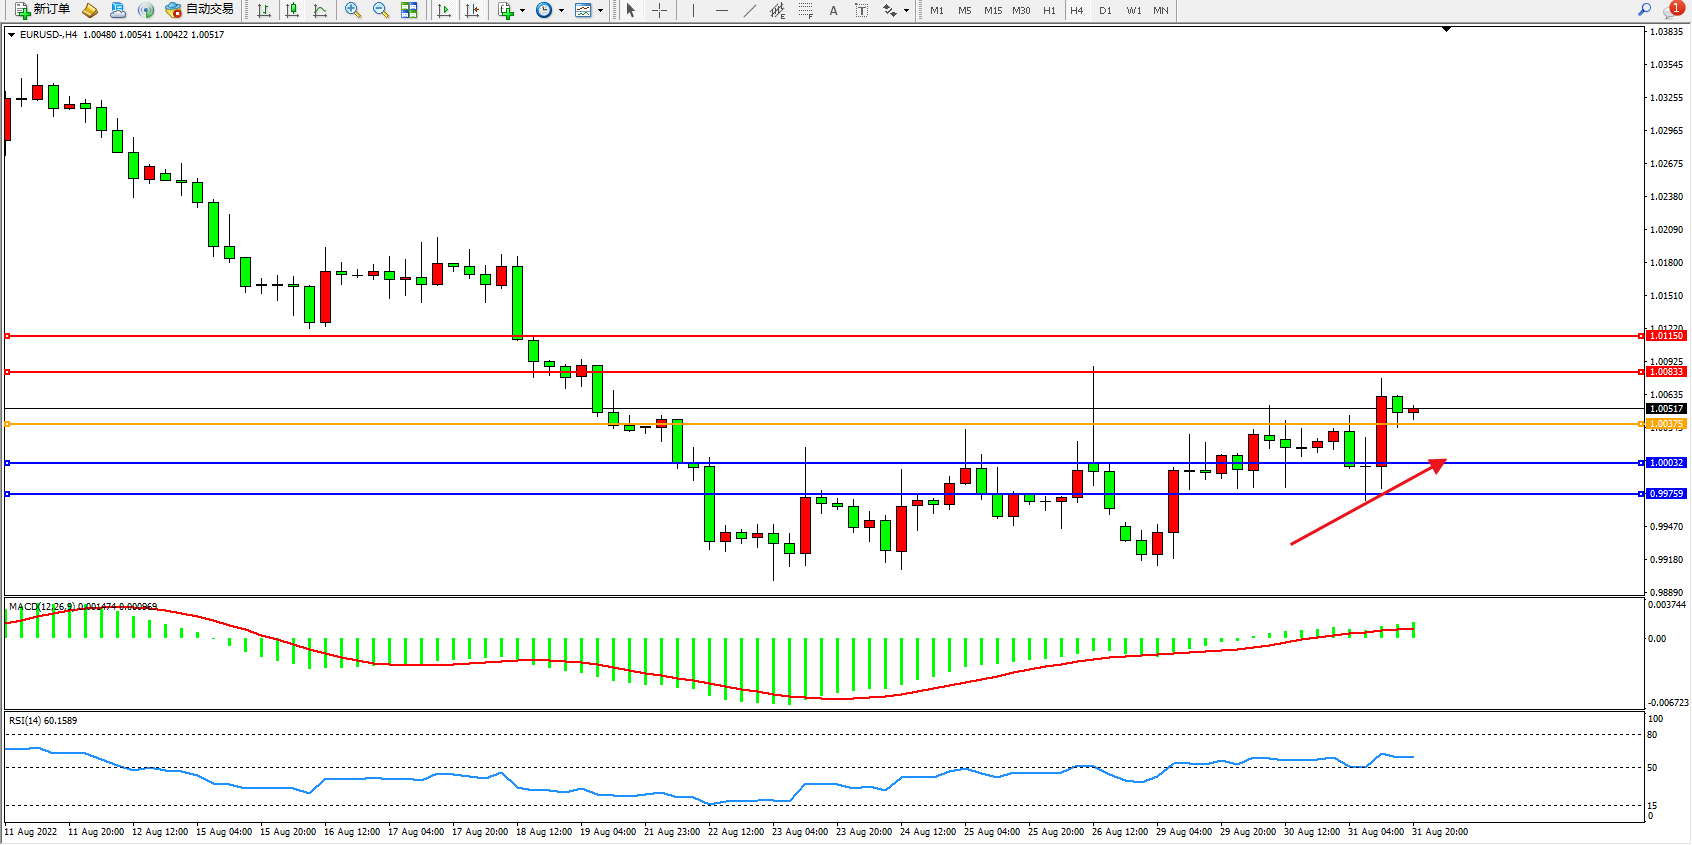Open the indicators list dropdown arrow
The image size is (1692, 845).
[x=522, y=11]
